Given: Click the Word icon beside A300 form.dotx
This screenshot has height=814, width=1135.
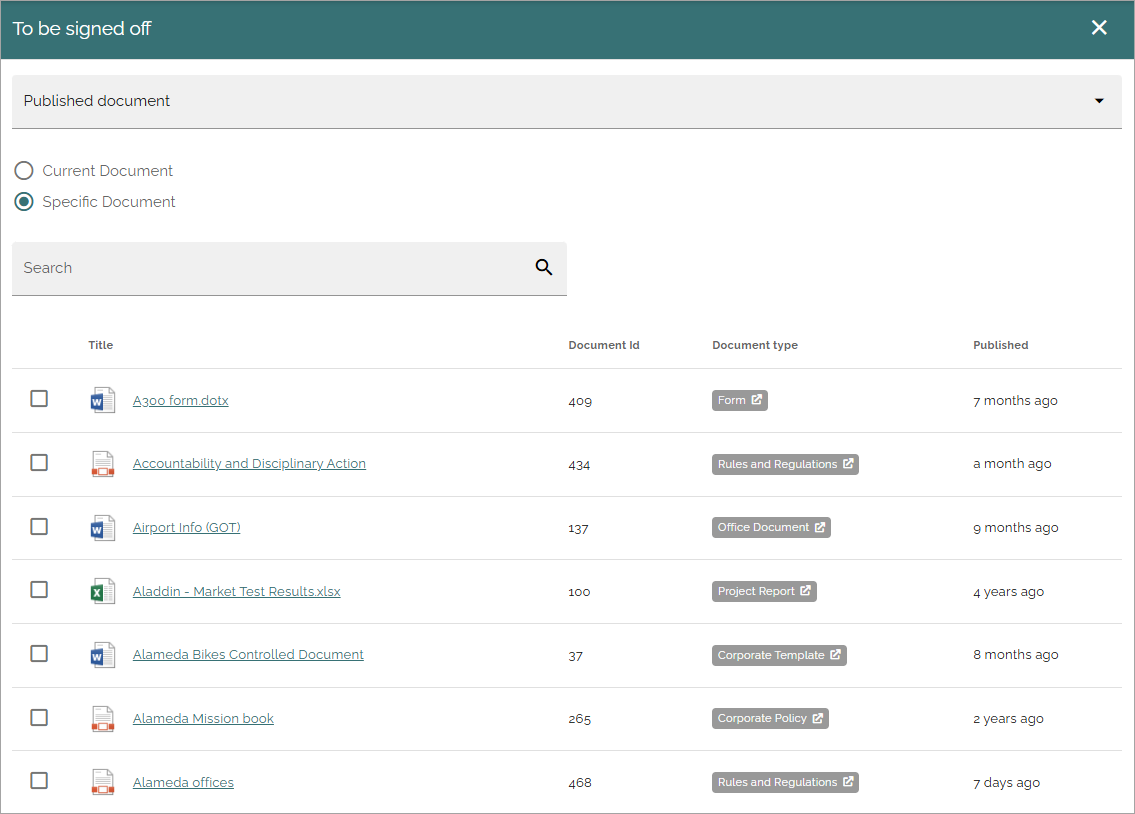Looking at the screenshot, I should (x=103, y=400).
